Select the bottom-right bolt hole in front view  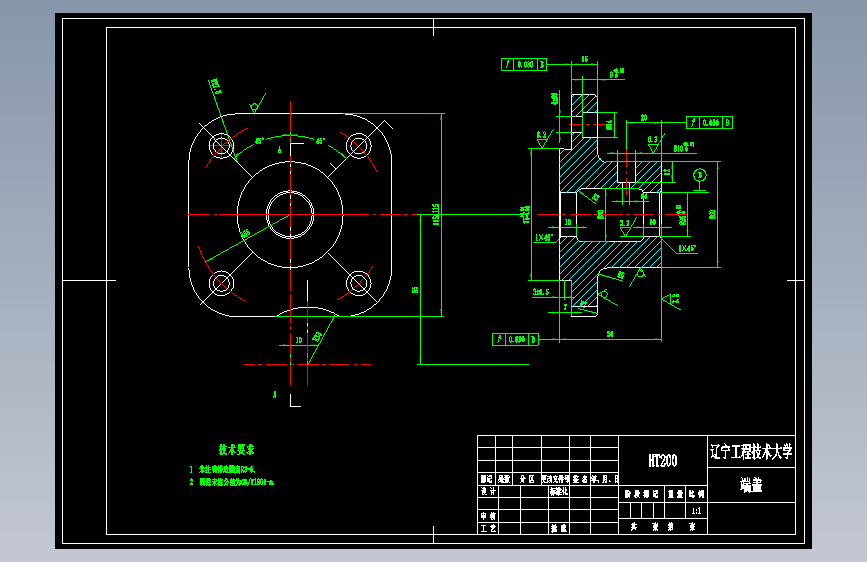[x=358, y=283]
